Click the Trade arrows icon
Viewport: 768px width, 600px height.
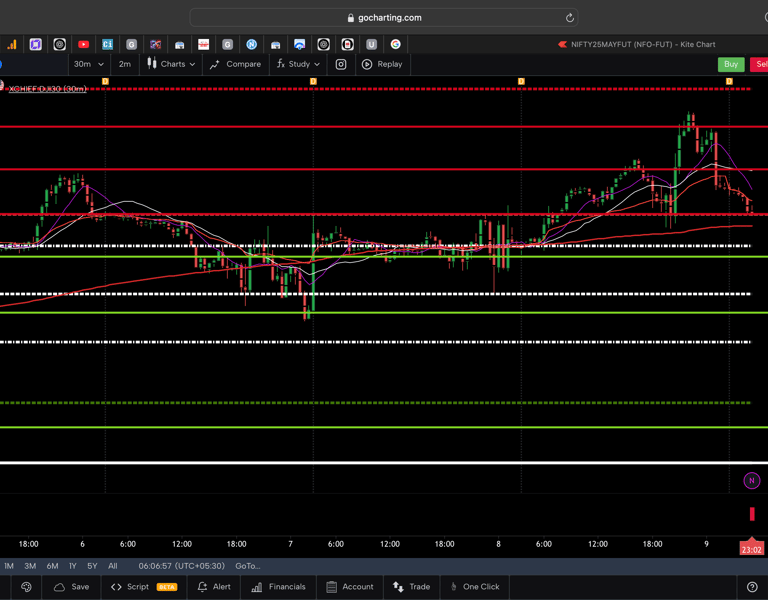pyautogui.click(x=398, y=587)
